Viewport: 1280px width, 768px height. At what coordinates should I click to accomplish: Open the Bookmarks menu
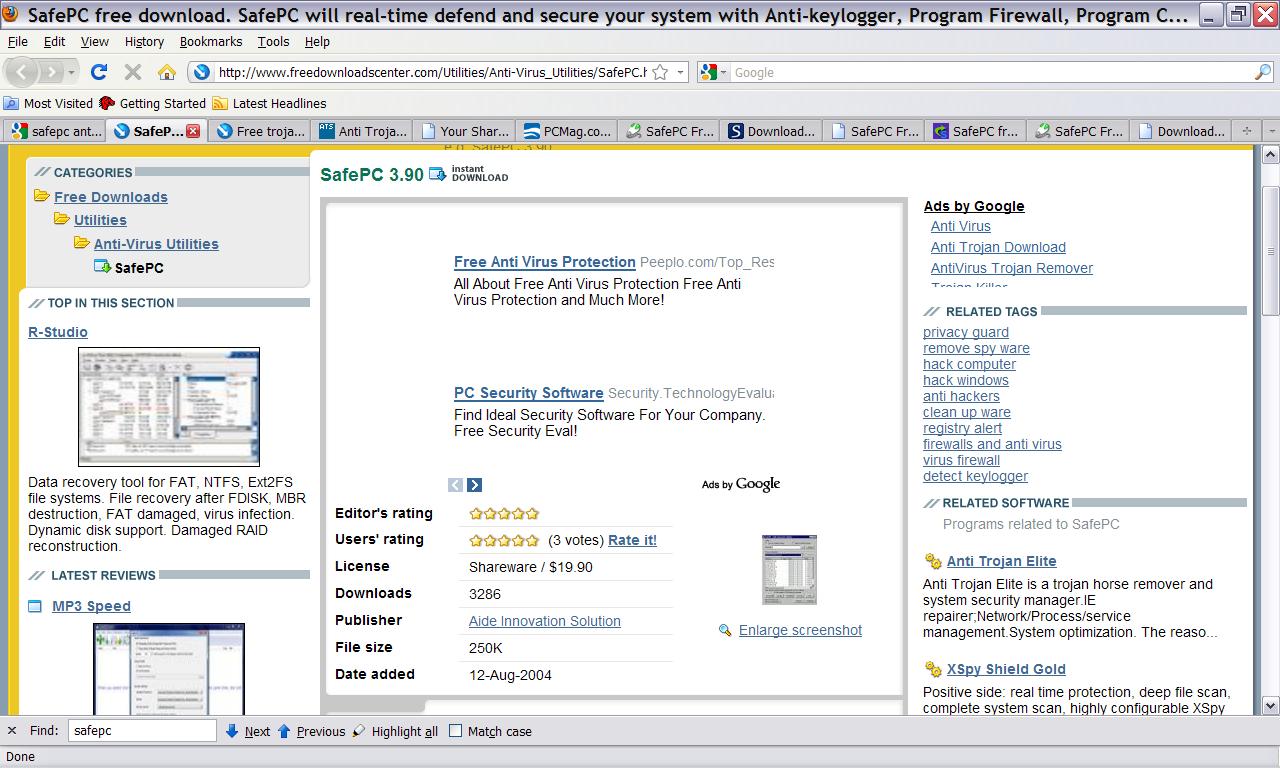(211, 42)
